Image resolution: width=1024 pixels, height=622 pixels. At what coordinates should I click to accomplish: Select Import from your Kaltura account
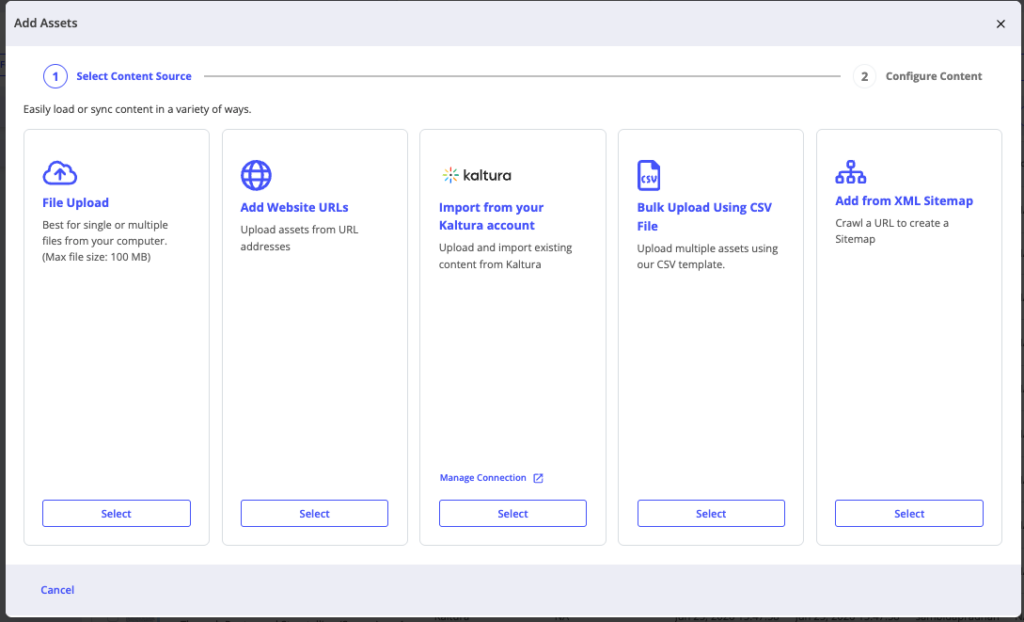[513, 514]
